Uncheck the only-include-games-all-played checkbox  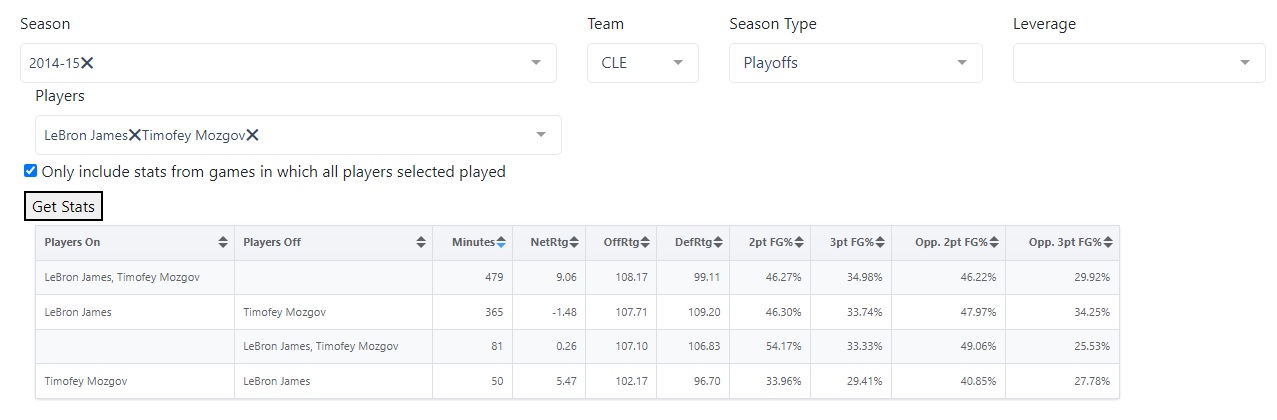pos(30,171)
